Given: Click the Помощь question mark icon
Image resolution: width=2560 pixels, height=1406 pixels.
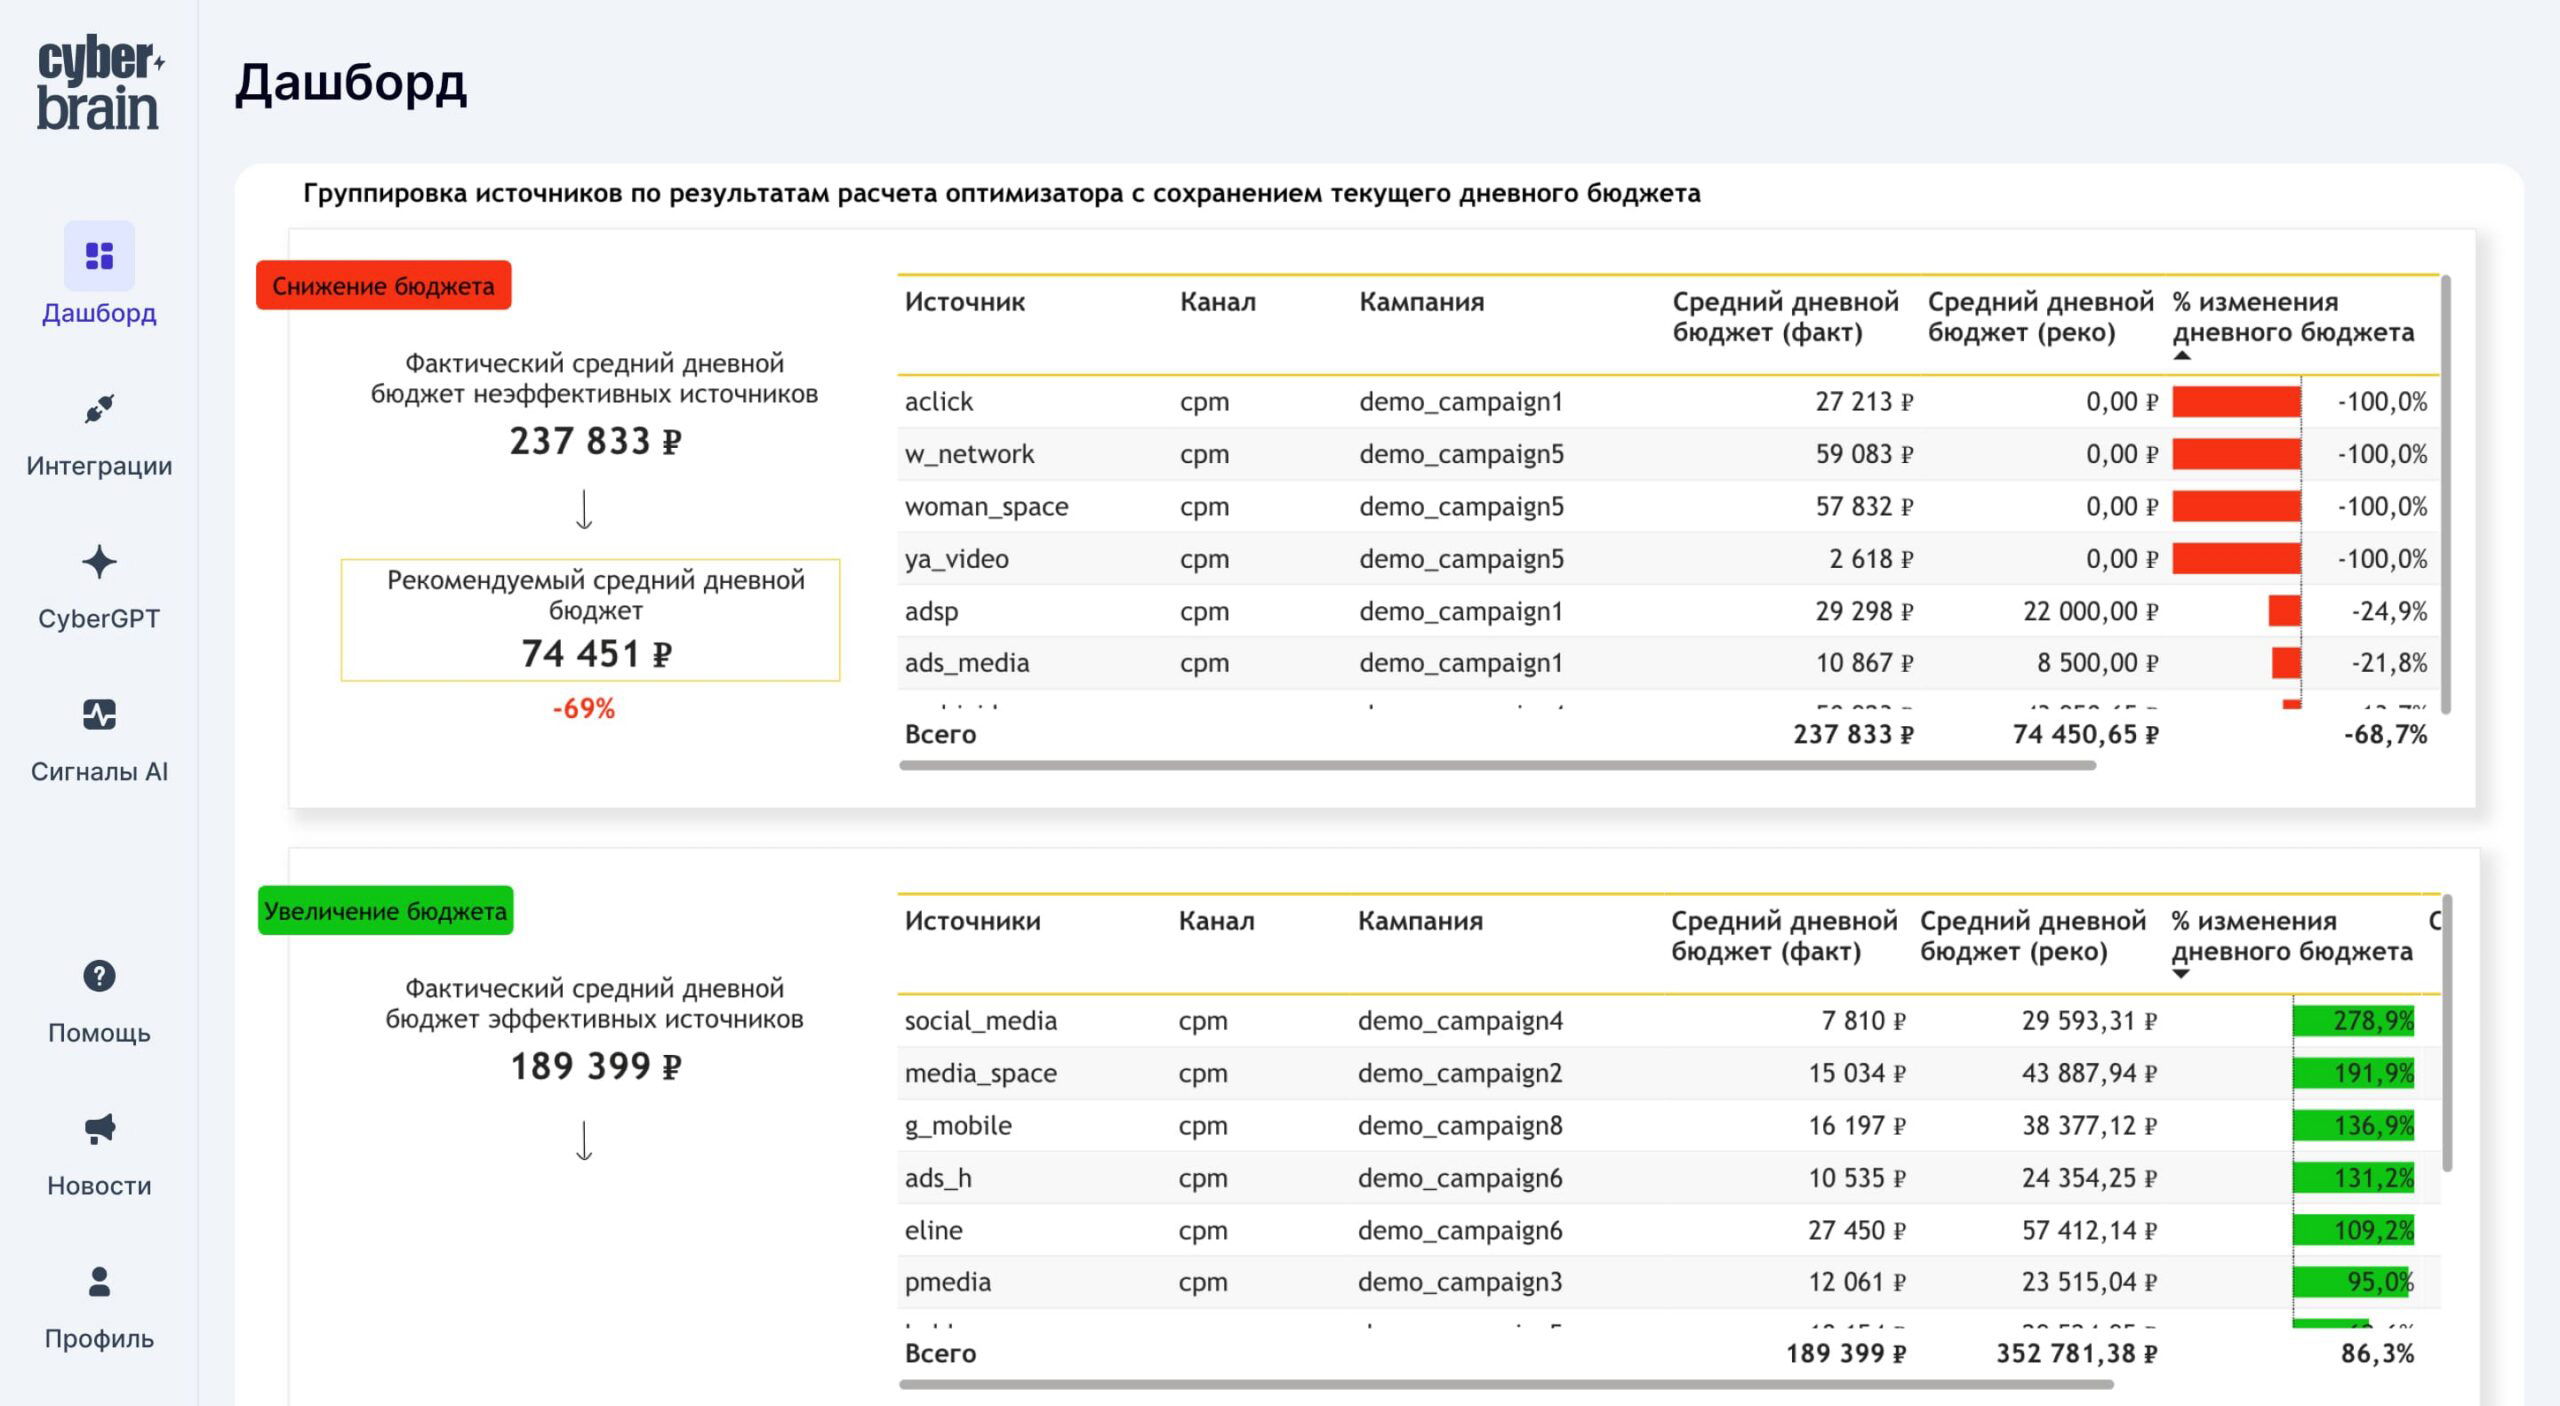Looking at the screenshot, I should [x=99, y=976].
